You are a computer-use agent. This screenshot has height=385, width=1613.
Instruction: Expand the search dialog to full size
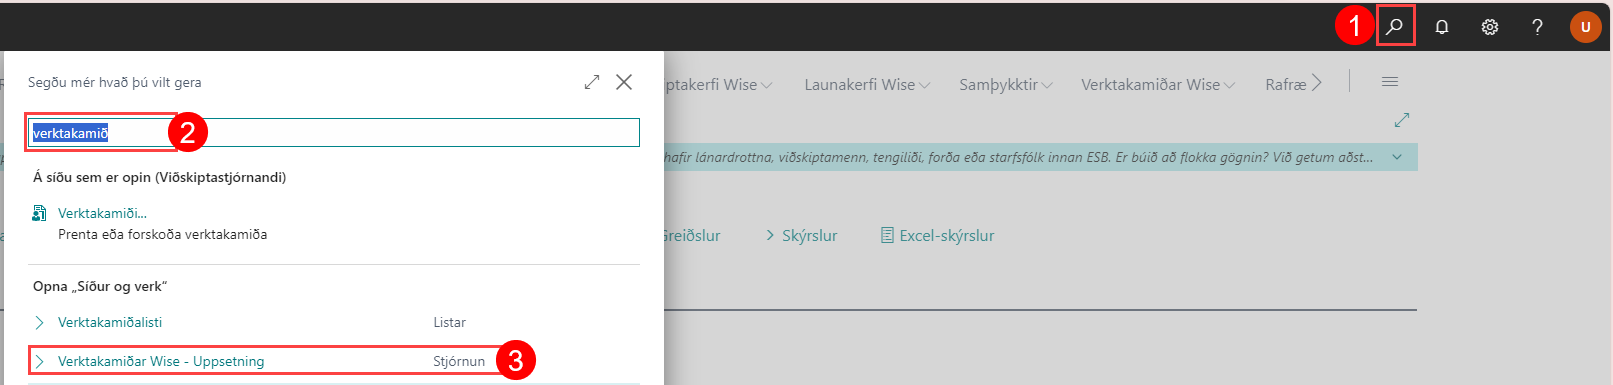point(592,82)
